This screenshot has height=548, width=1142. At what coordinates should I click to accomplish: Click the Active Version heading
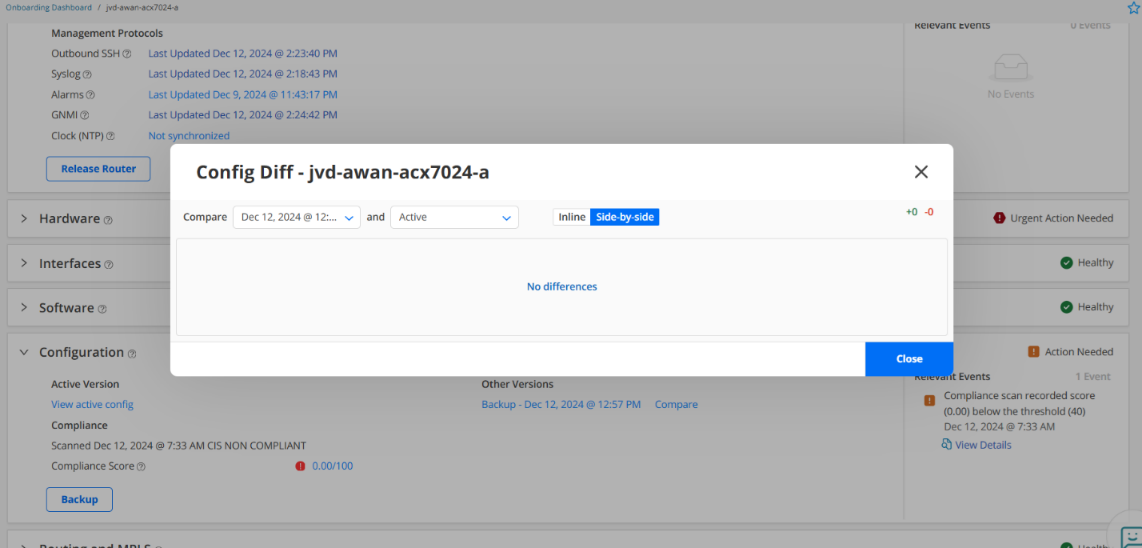pos(85,384)
